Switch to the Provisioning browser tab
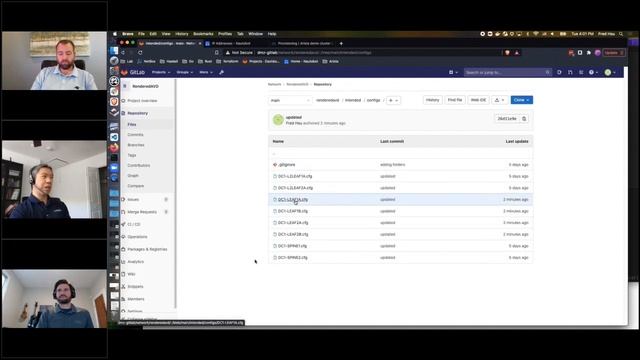The width and height of the screenshot is (640, 360). 302,43
